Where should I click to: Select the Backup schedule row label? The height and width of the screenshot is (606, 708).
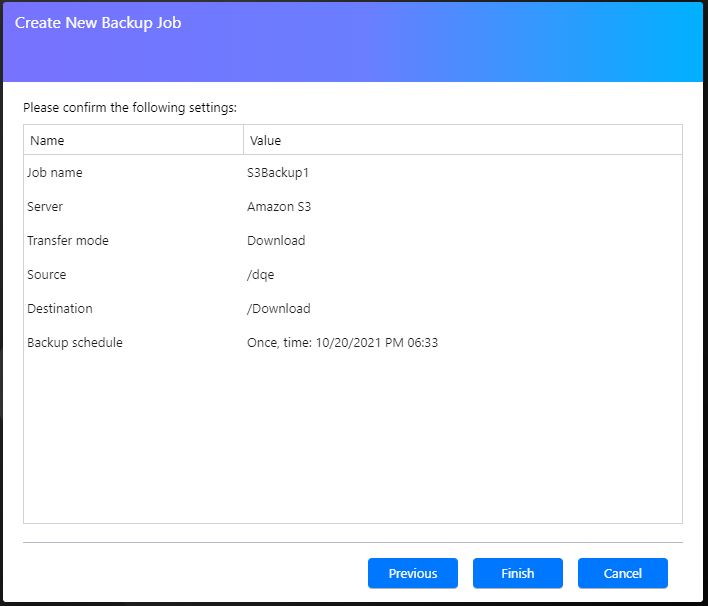[75, 343]
